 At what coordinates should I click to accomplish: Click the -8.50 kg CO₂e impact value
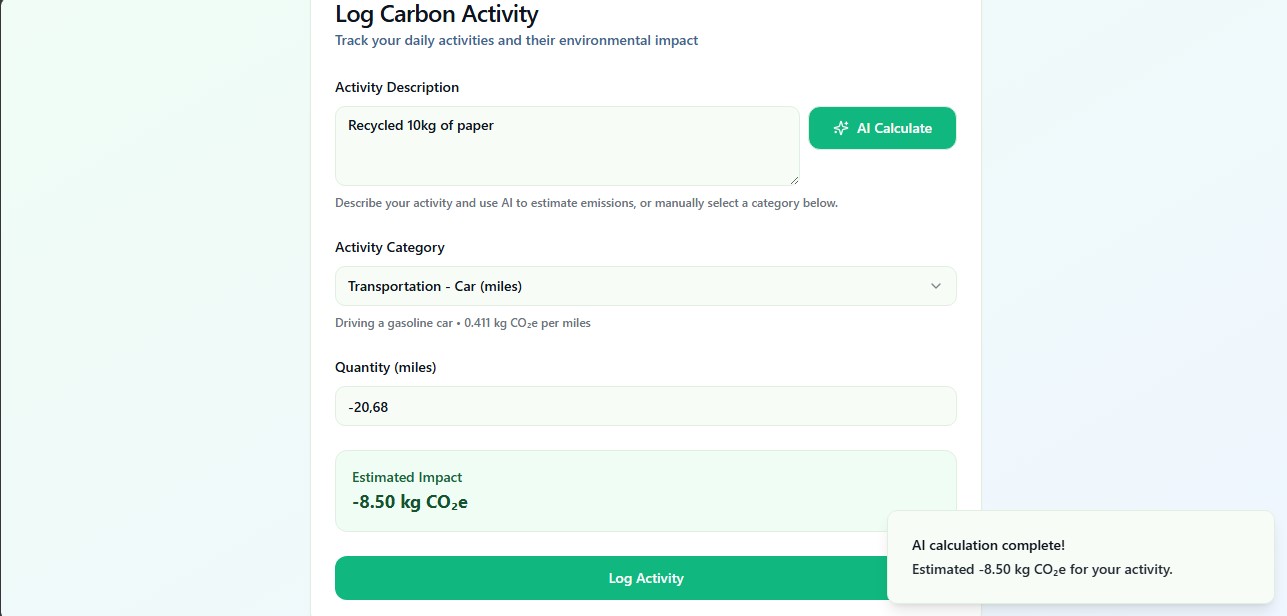click(410, 502)
